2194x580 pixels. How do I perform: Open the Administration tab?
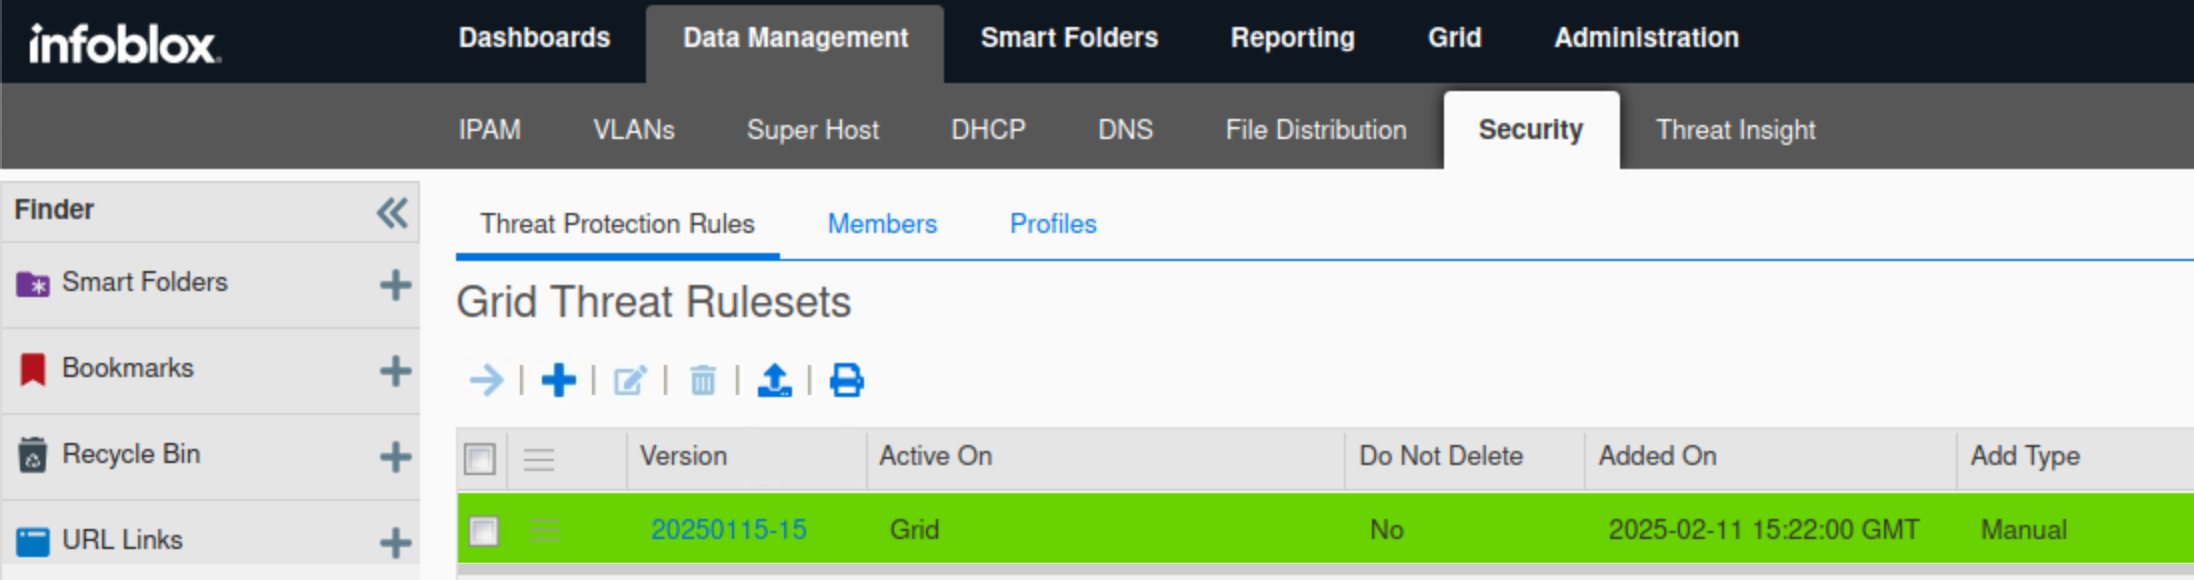[x=1646, y=38]
